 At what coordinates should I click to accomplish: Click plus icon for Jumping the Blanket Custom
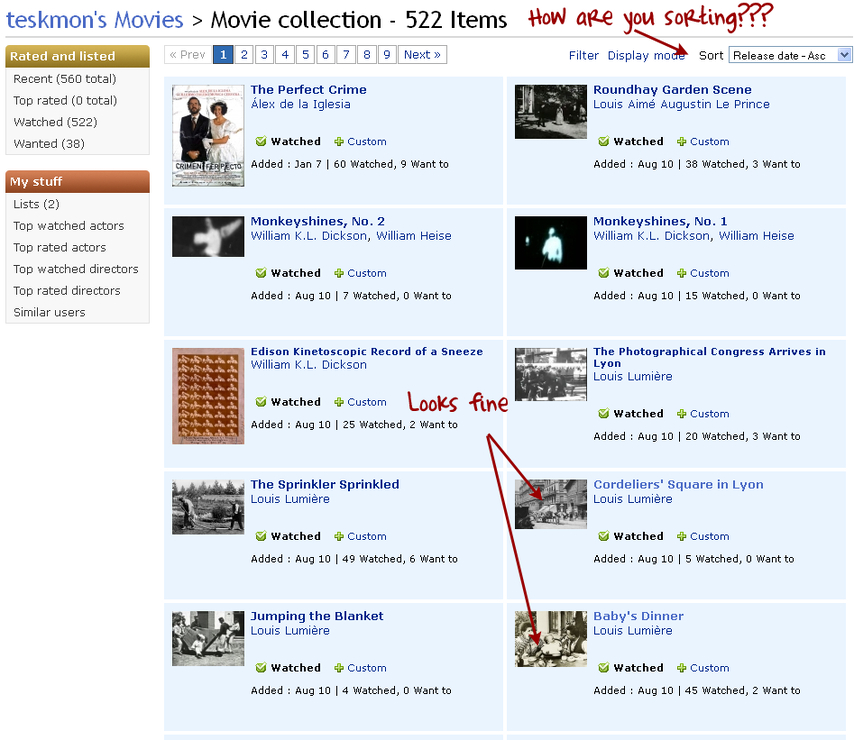339,668
